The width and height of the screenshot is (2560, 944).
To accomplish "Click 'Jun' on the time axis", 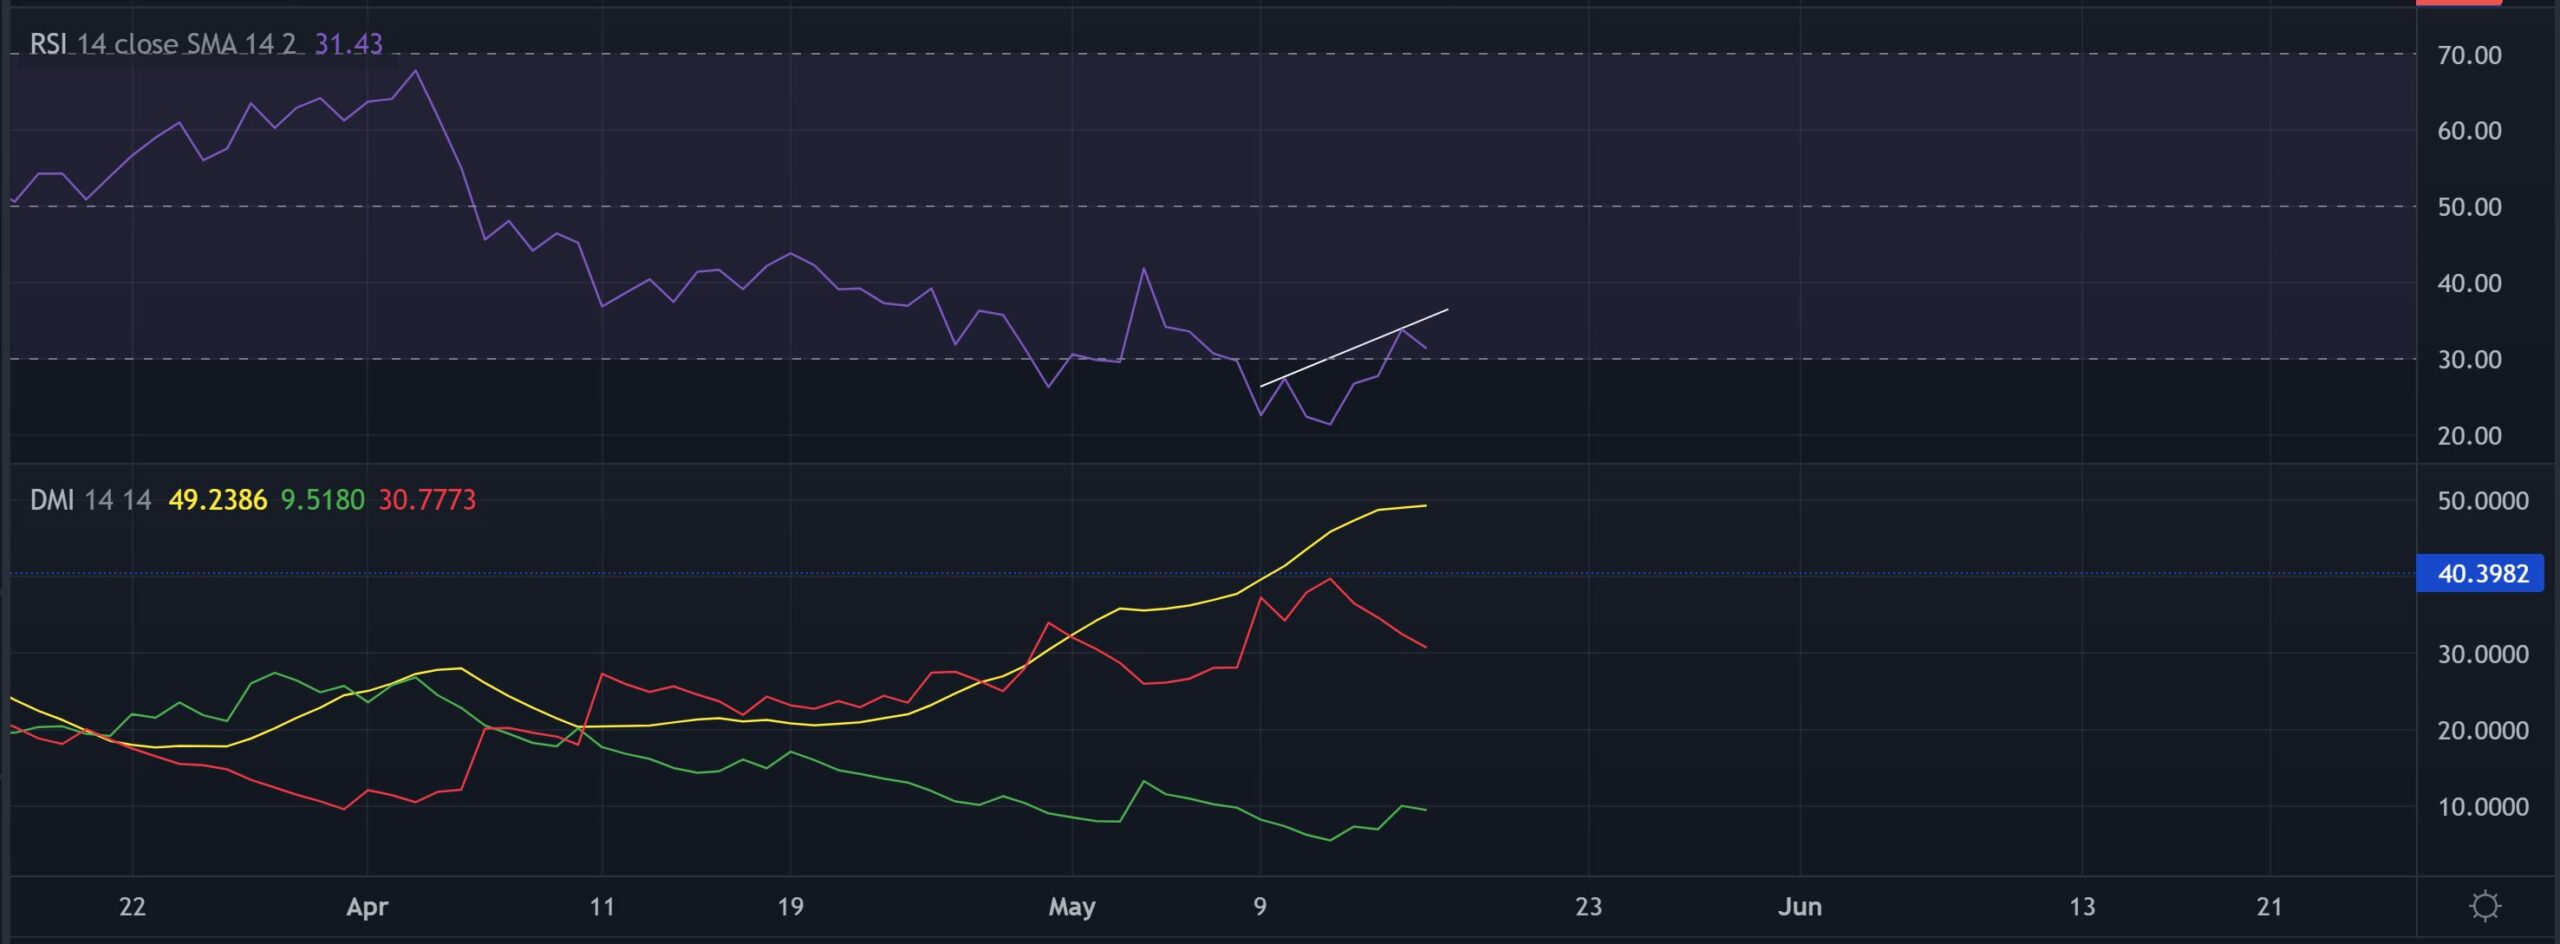I will pyautogui.click(x=1804, y=906).
